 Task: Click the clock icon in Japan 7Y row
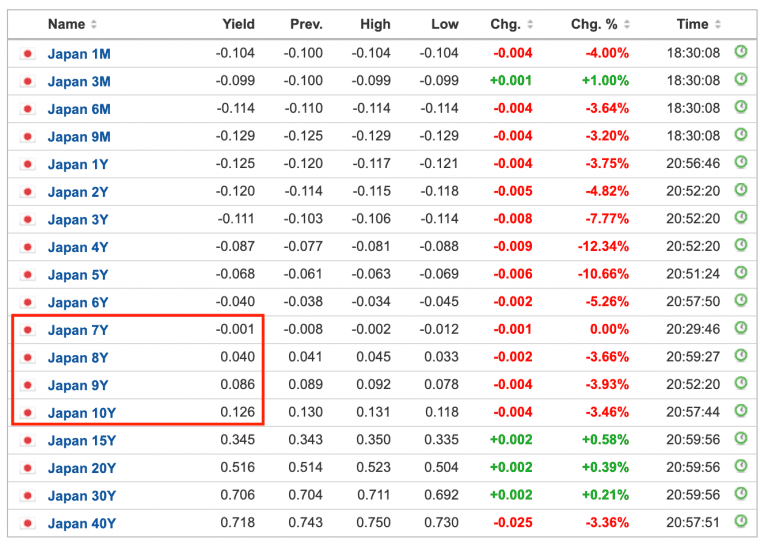741,328
